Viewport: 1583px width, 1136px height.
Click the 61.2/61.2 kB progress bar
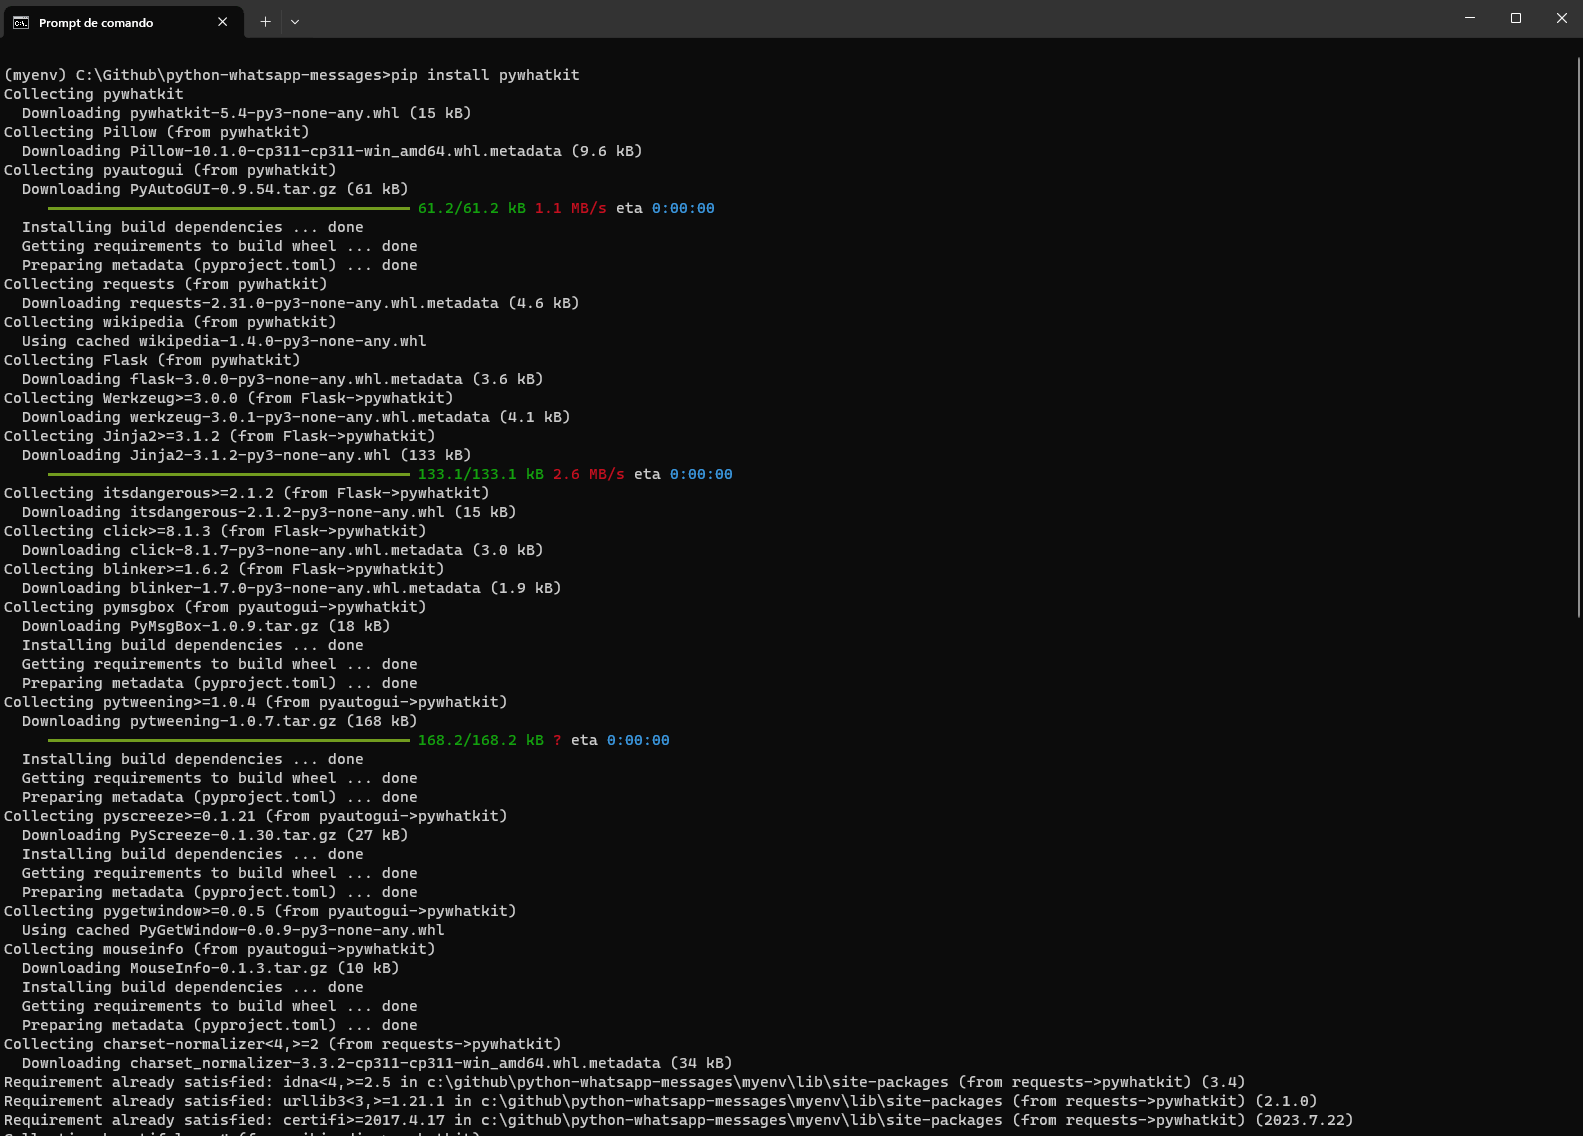229,208
